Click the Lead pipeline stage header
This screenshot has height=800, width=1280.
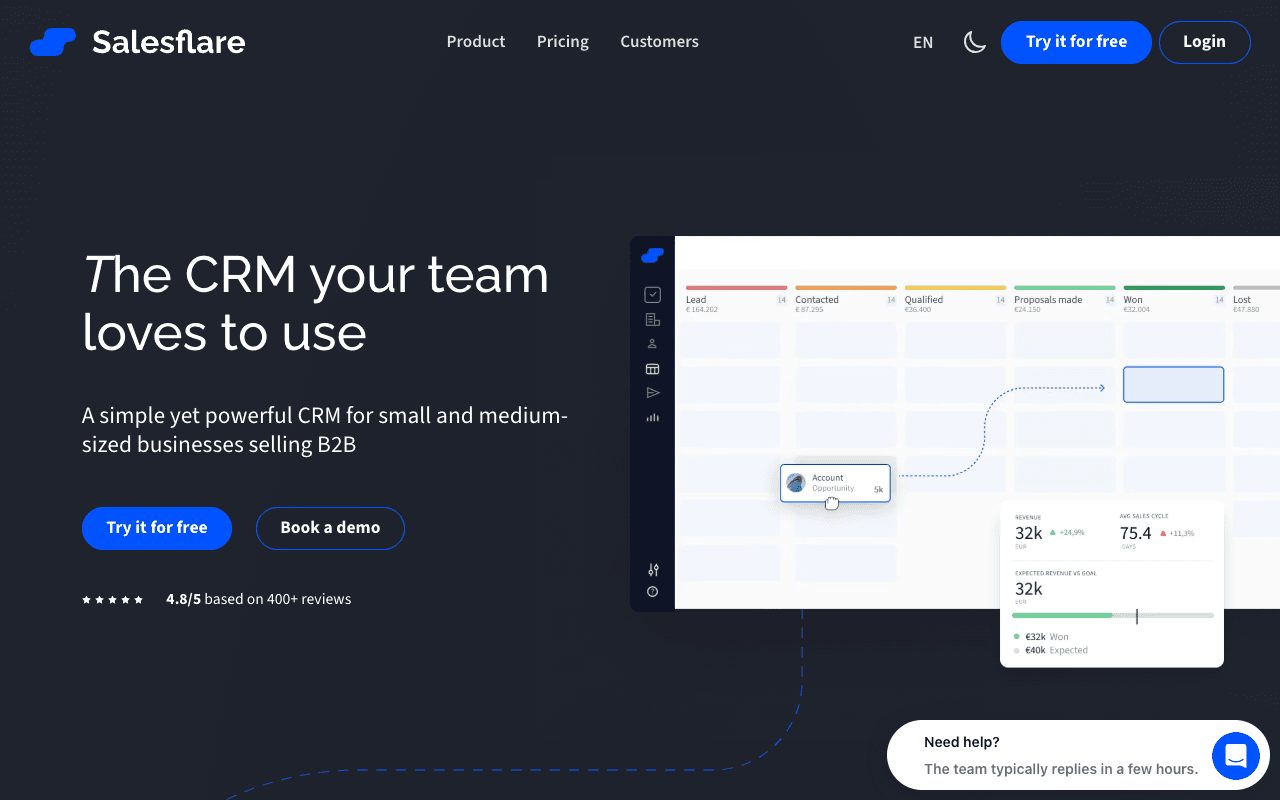696,300
